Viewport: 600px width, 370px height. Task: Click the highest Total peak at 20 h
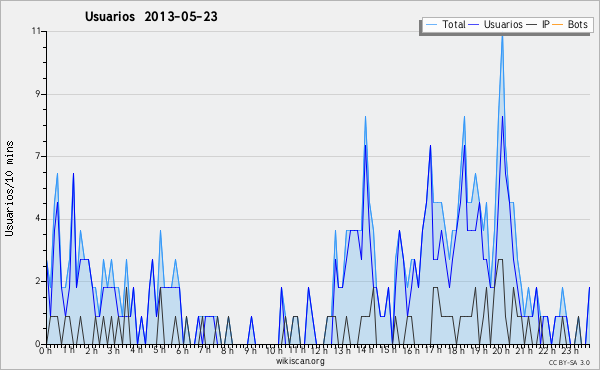tap(502, 37)
